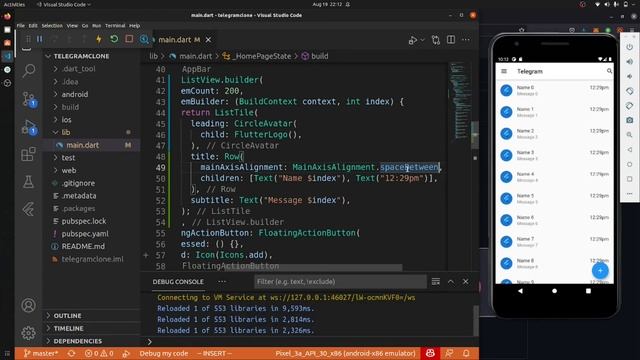Open the Flutter sidebar icon
This screenshot has width=640, height=360.
click(29, 209)
